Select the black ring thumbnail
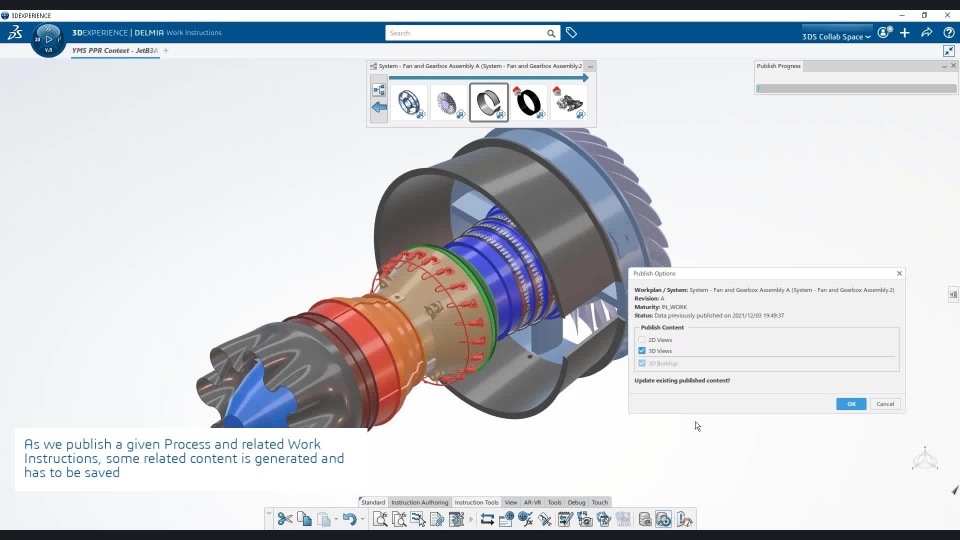960x540 pixels. point(528,102)
